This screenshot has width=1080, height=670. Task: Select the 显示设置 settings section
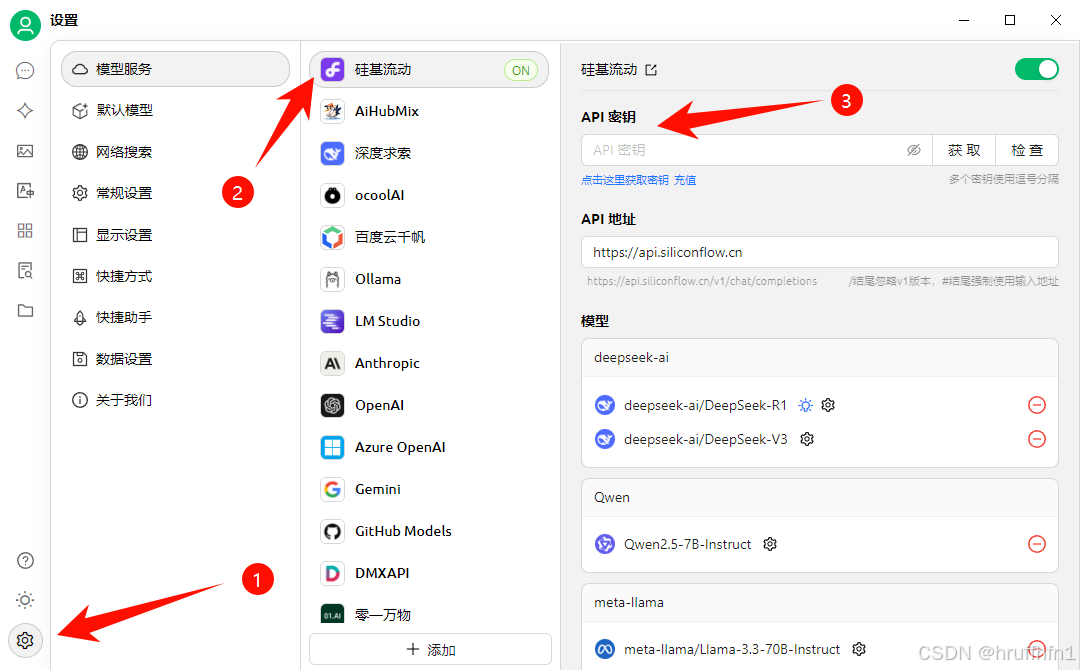pos(176,235)
